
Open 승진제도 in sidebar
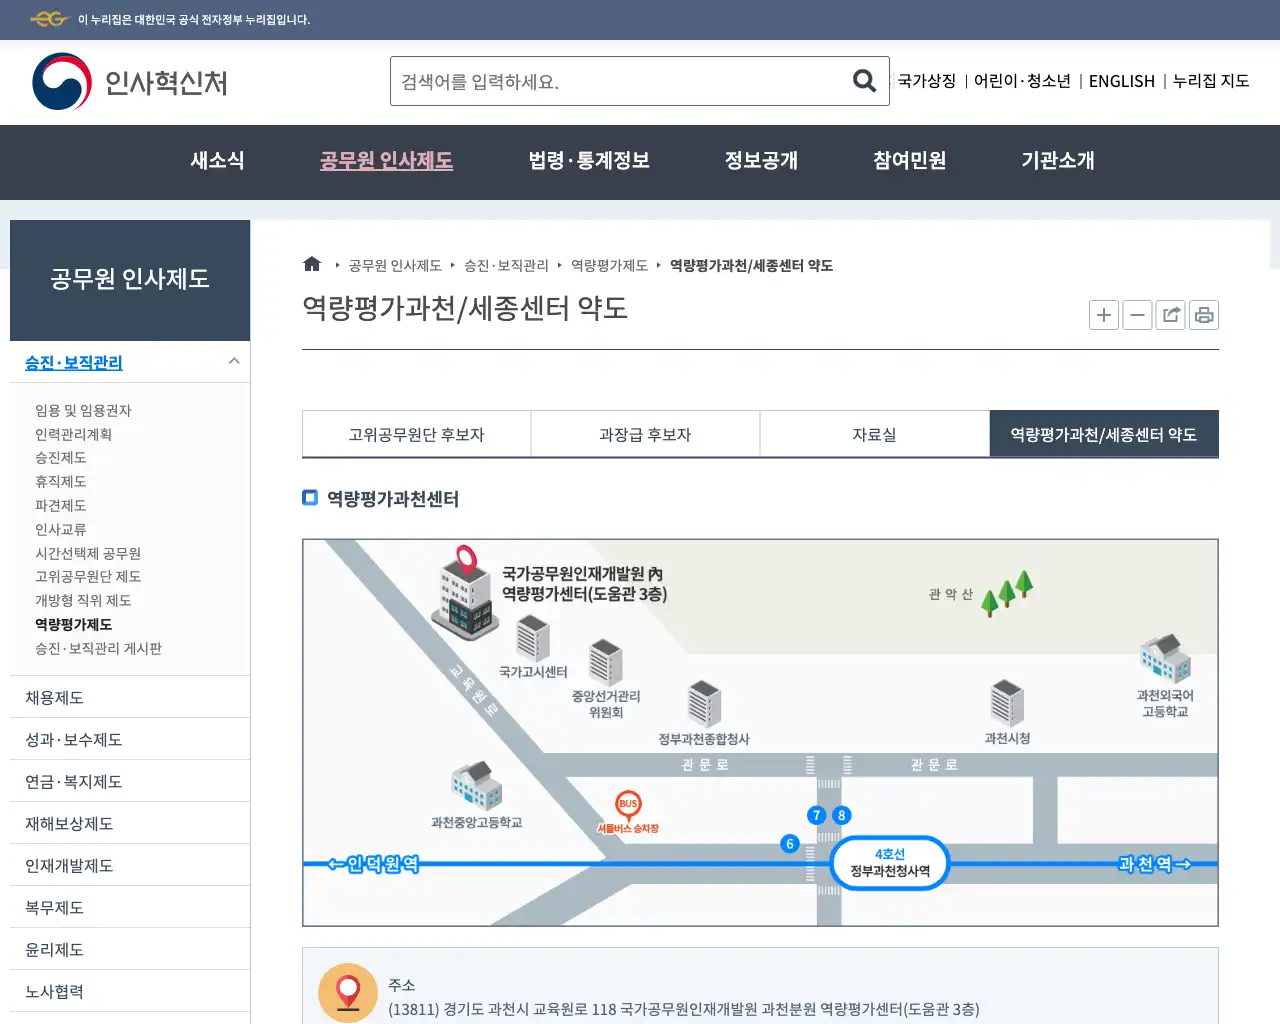(60, 457)
